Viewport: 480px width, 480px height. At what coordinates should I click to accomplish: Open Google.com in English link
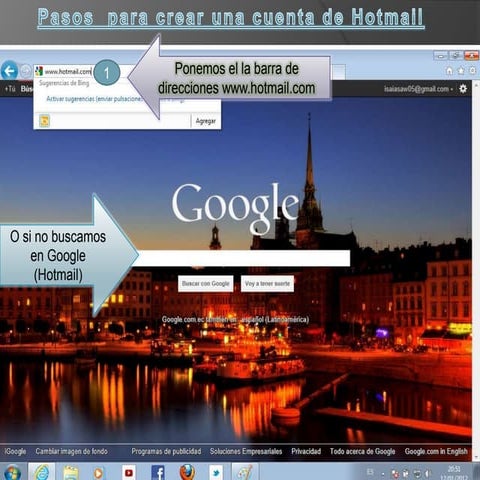436,451
